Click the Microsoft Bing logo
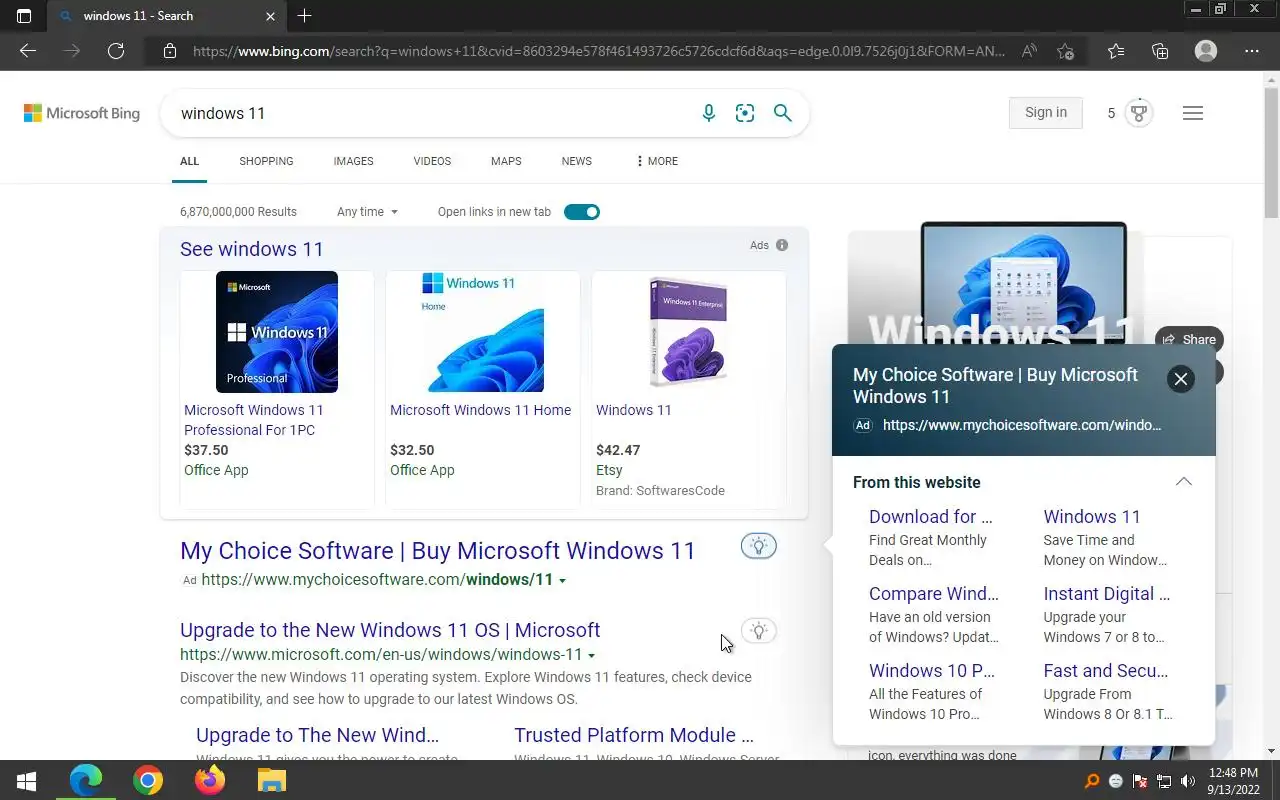The height and width of the screenshot is (800, 1280). 82,113
